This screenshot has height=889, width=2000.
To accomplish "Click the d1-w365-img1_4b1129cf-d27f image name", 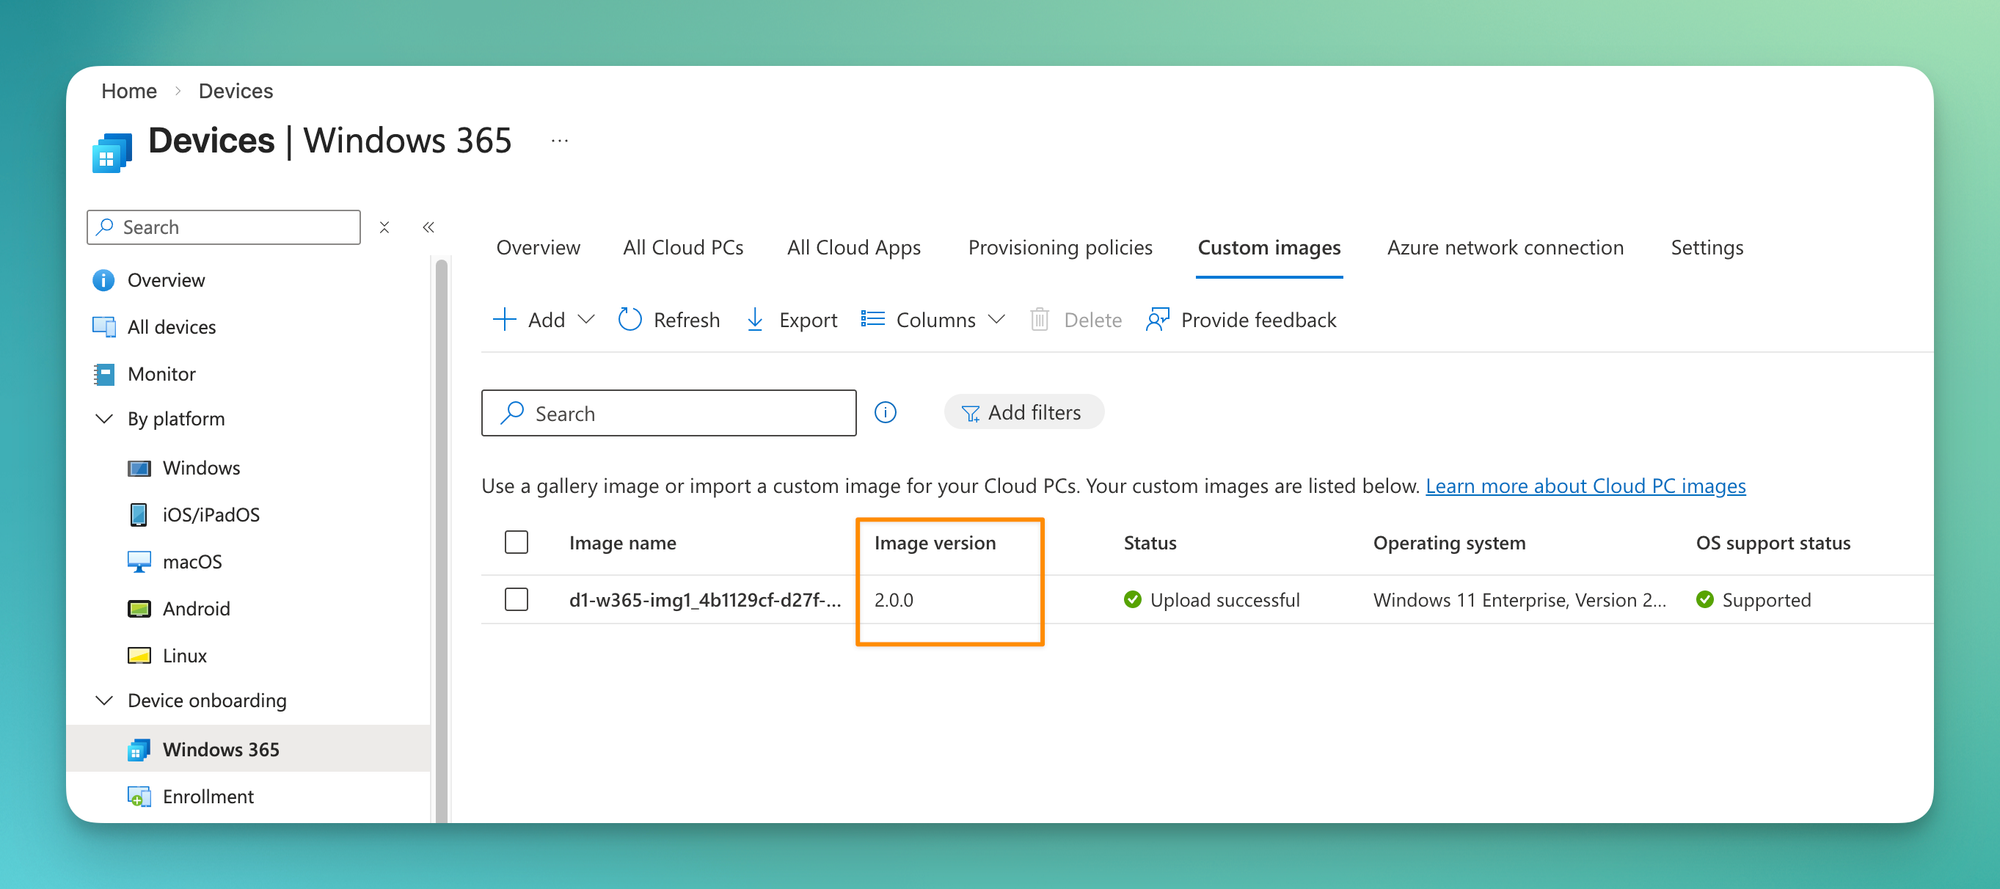I will tap(705, 600).
